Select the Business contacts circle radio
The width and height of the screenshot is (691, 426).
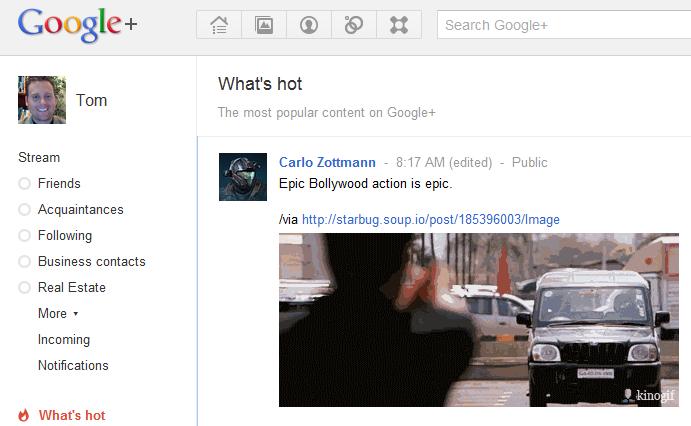(24, 261)
